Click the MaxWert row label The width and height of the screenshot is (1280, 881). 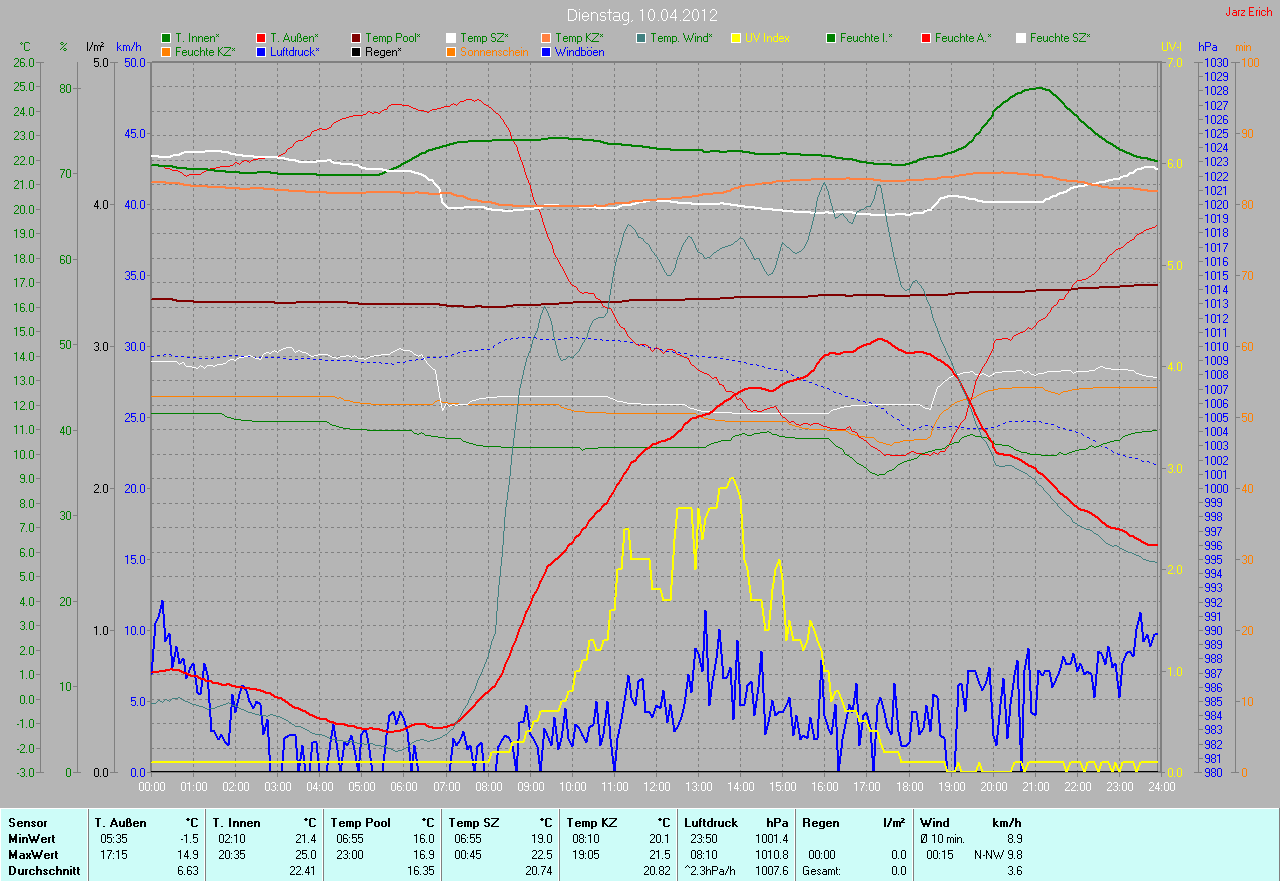pyautogui.click(x=32, y=855)
